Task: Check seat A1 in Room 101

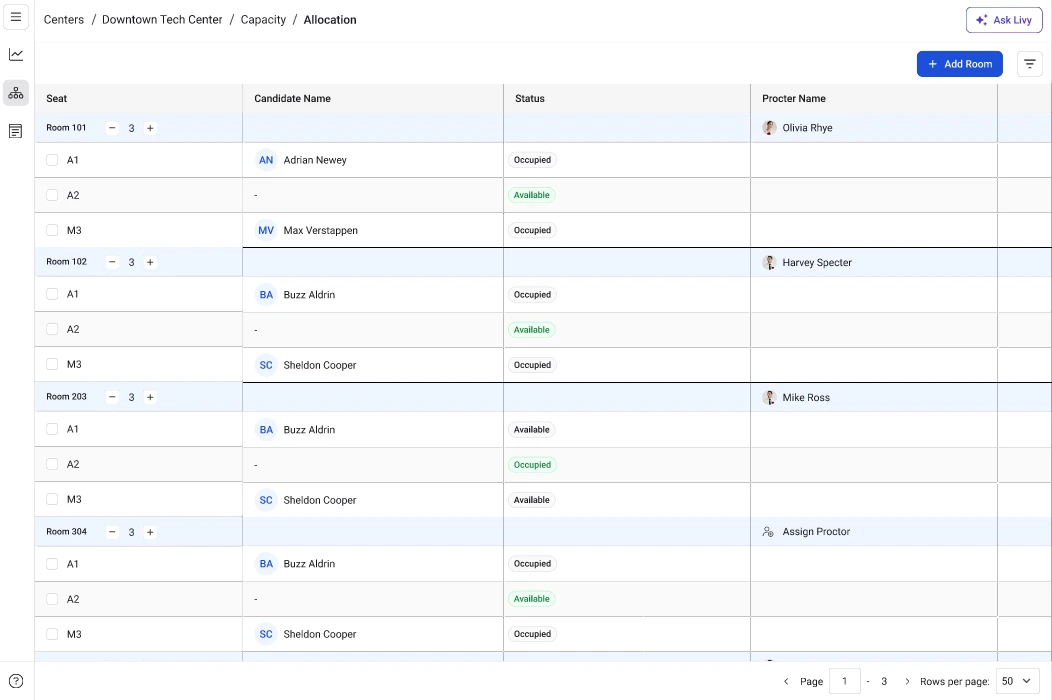Action: click(52, 160)
